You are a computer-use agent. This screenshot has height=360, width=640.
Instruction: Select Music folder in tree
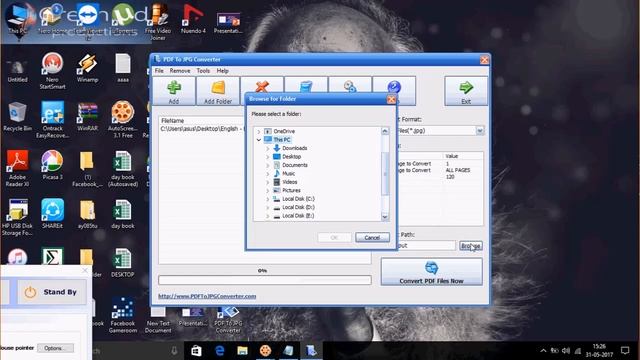(288, 173)
